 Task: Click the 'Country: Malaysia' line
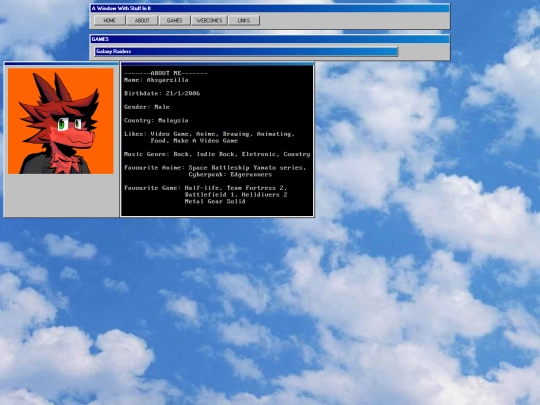pyautogui.click(x=156, y=121)
